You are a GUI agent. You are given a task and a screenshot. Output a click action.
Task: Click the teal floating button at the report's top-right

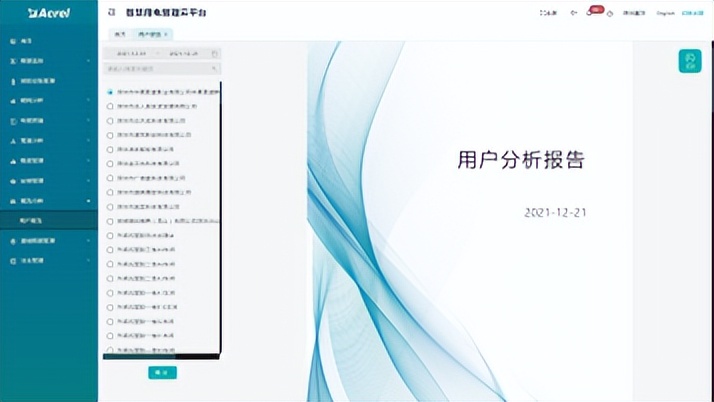(x=690, y=61)
